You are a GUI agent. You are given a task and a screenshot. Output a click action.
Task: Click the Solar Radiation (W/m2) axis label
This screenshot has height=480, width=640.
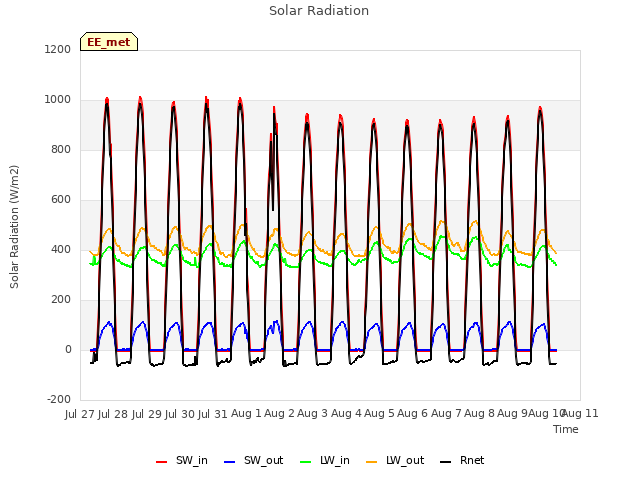(14, 227)
